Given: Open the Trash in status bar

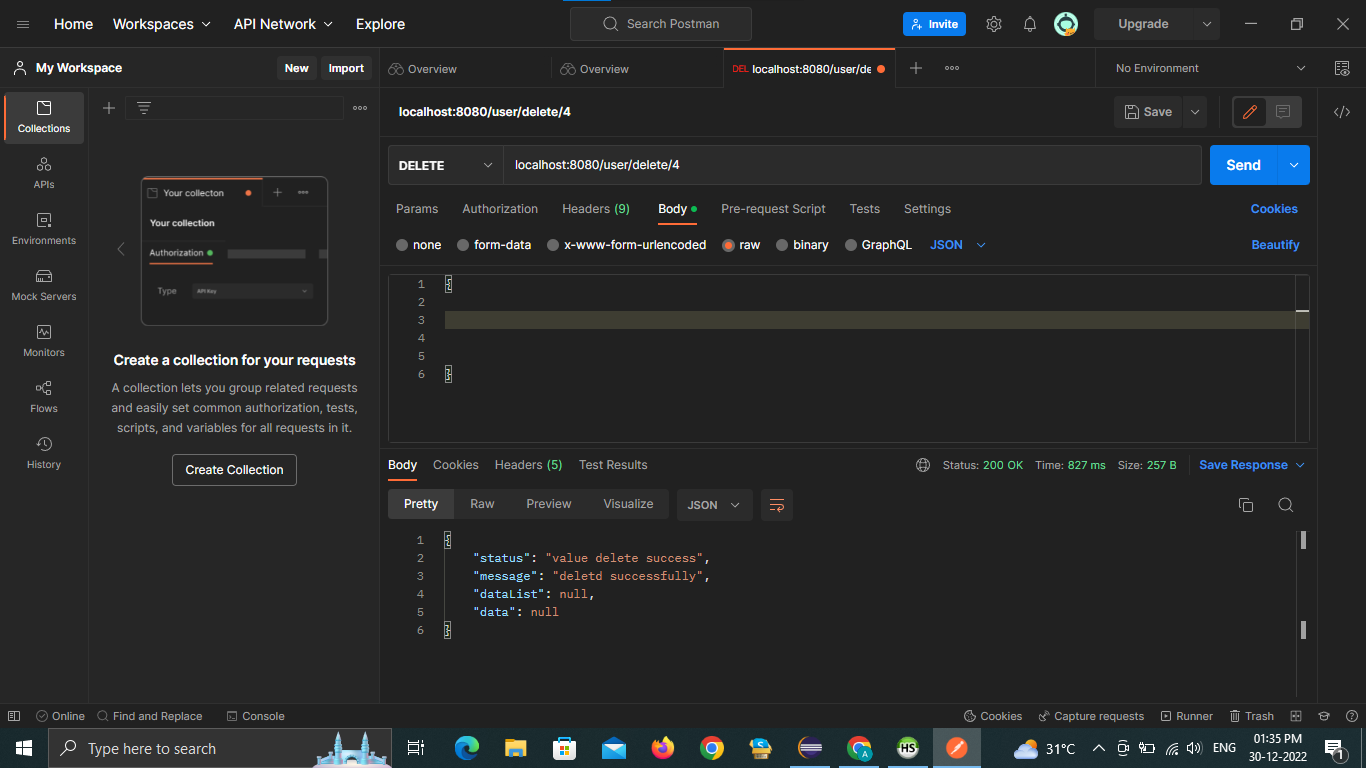Looking at the screenshot, I should 1252,716.
